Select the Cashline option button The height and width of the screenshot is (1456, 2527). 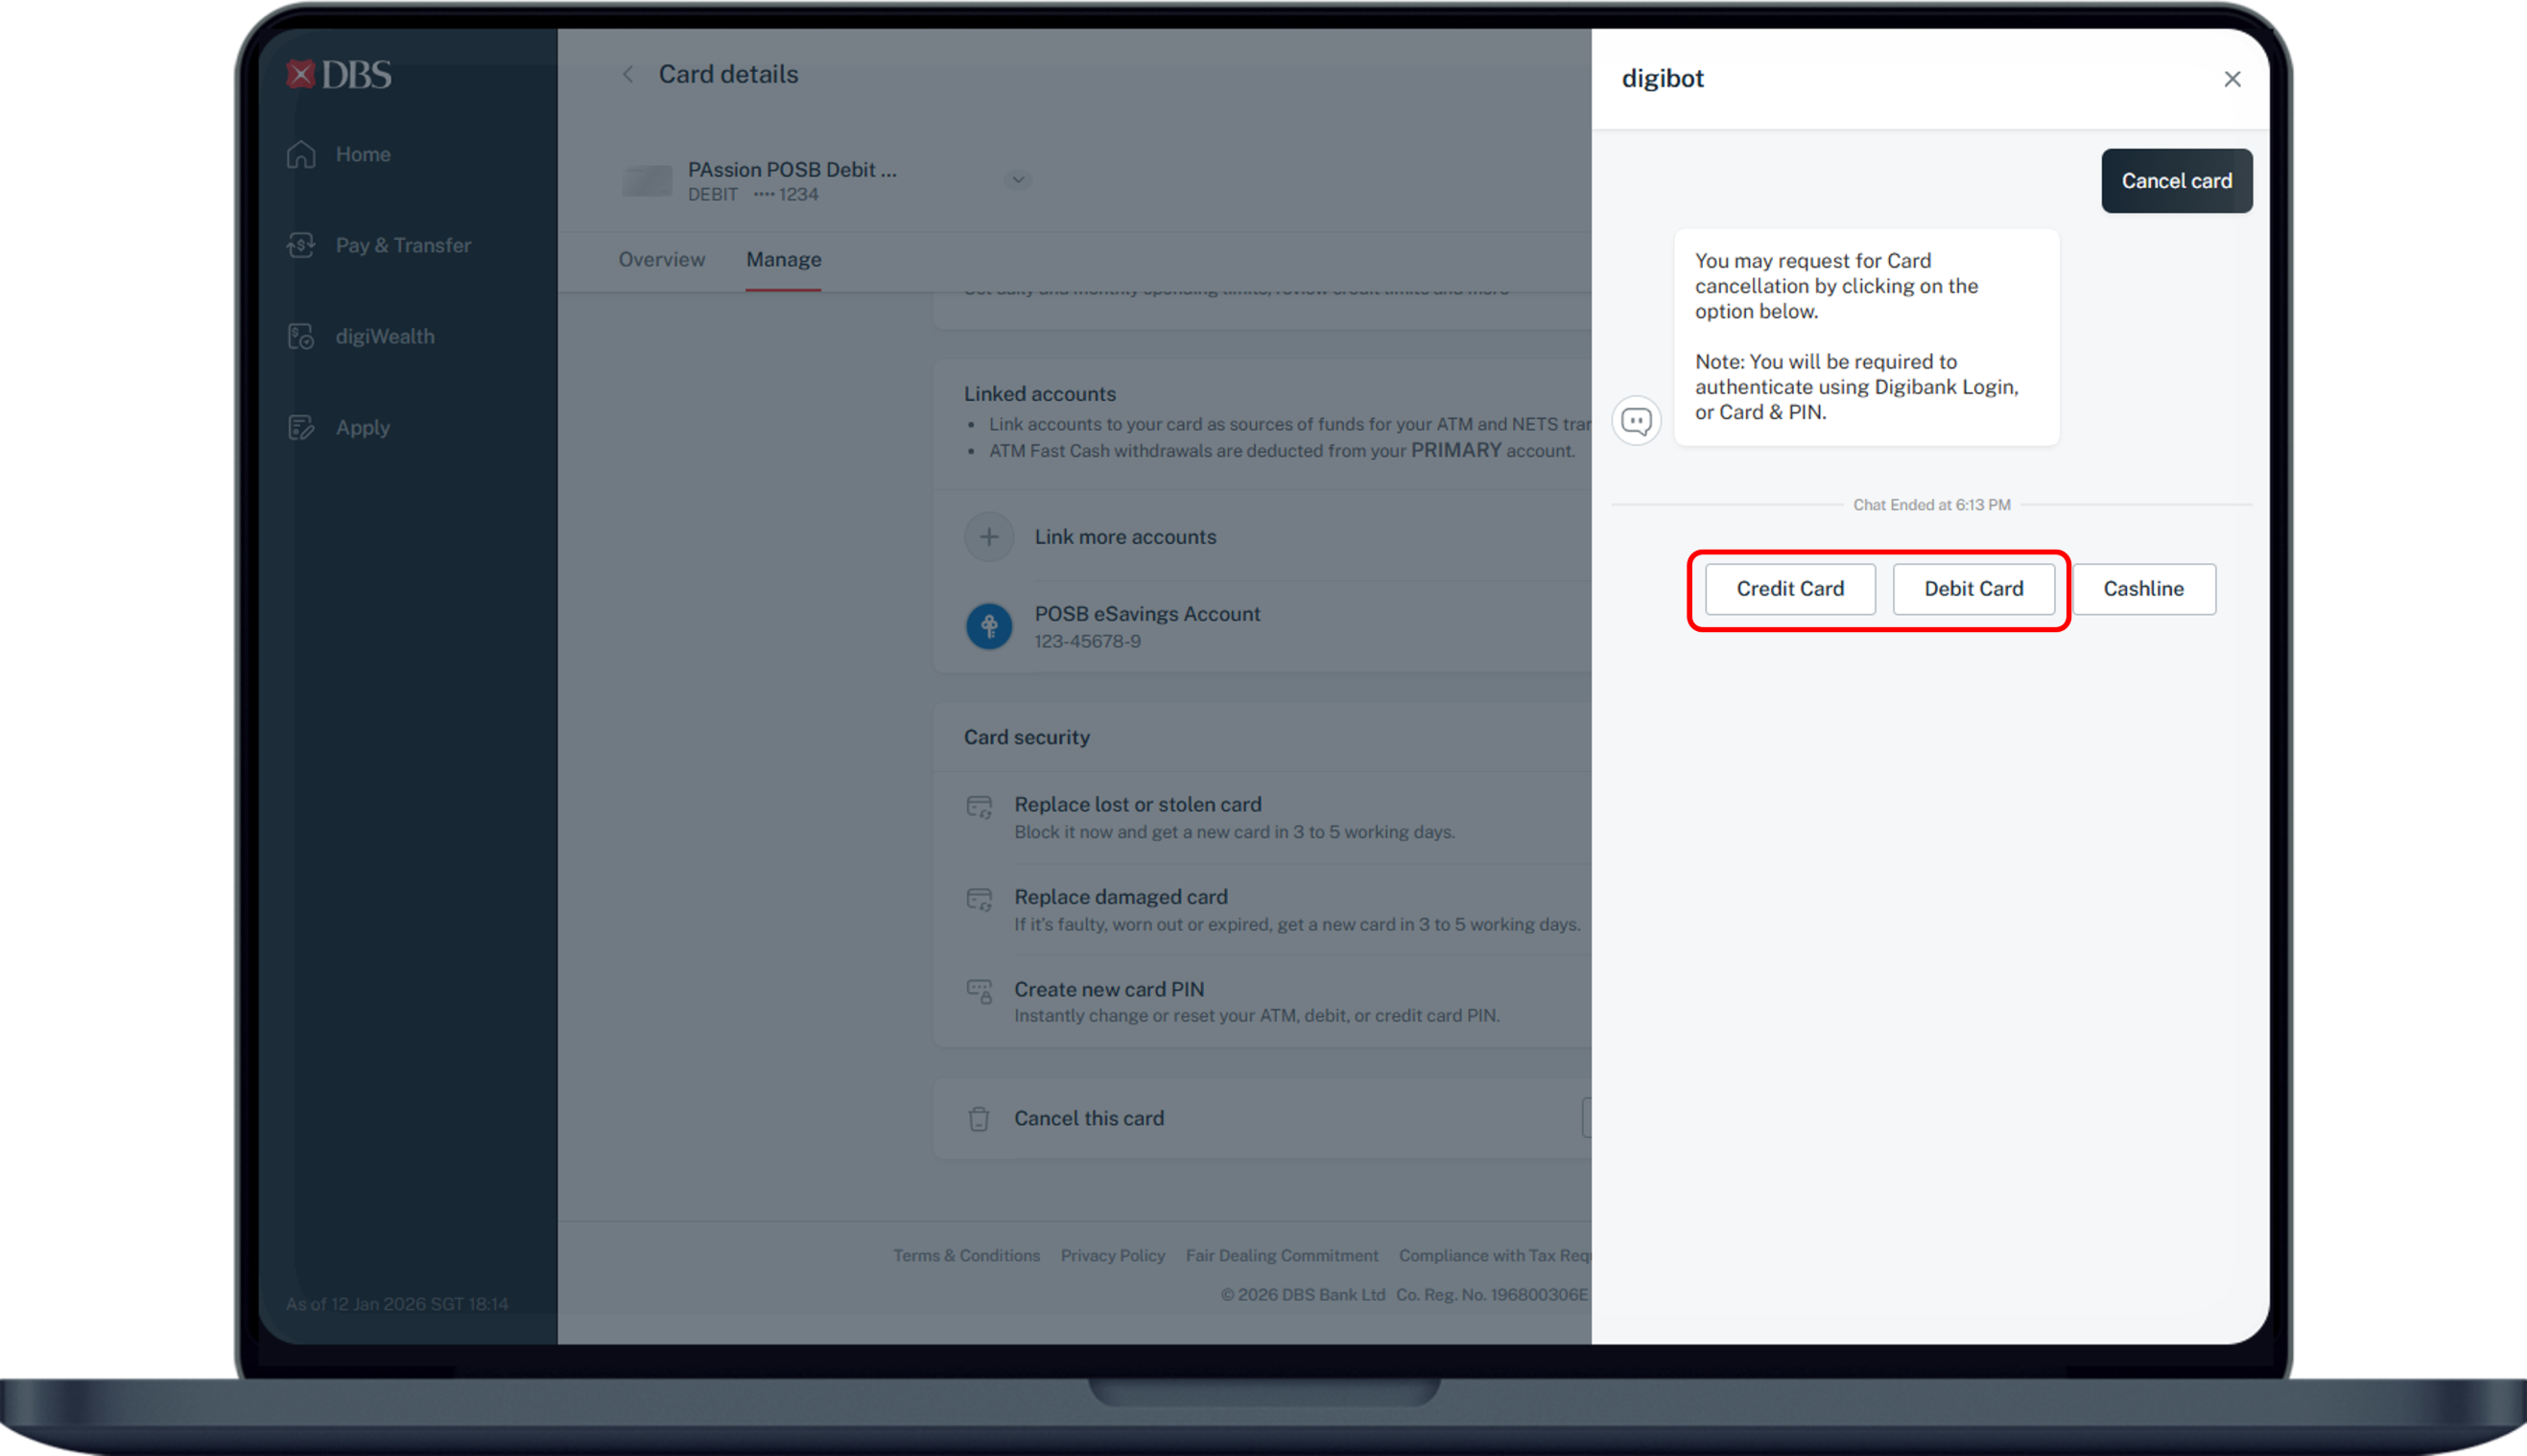(2143, 589)
